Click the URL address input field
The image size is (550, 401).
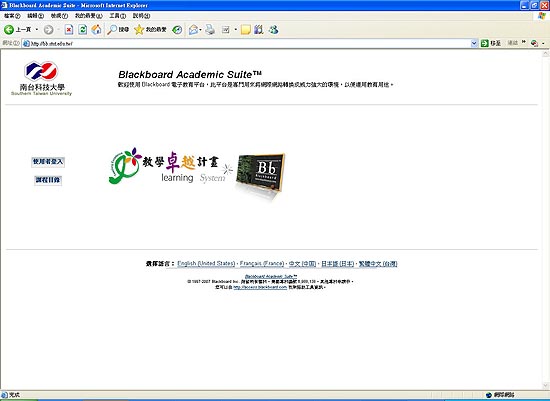pyautogui.click(x=246, y=44)
